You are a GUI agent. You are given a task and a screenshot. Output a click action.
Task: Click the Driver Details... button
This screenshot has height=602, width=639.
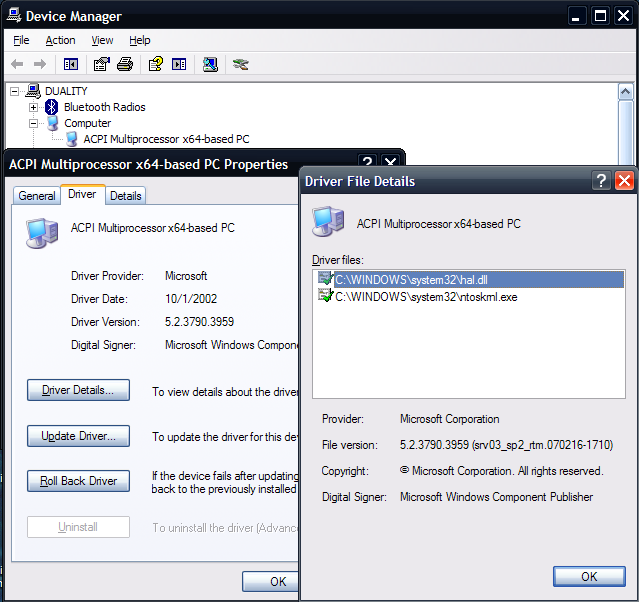(x=78, y=390)
